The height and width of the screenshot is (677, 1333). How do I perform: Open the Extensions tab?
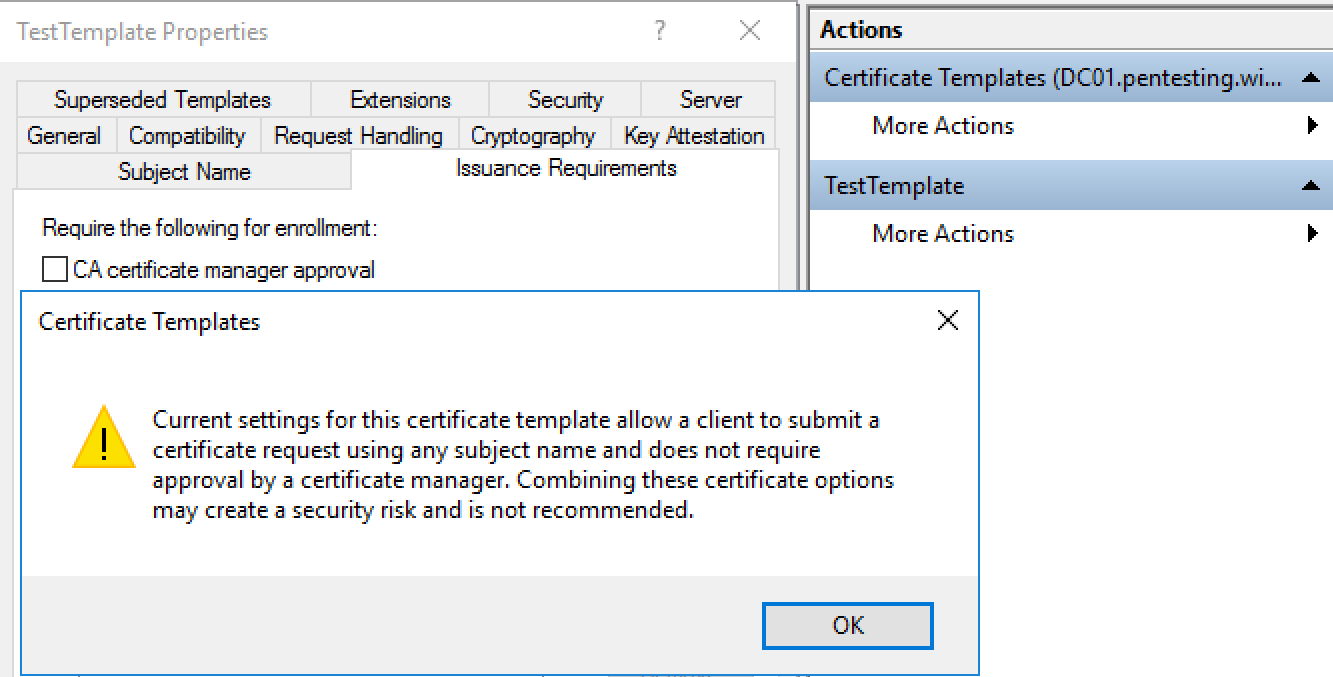coord(400,100)
